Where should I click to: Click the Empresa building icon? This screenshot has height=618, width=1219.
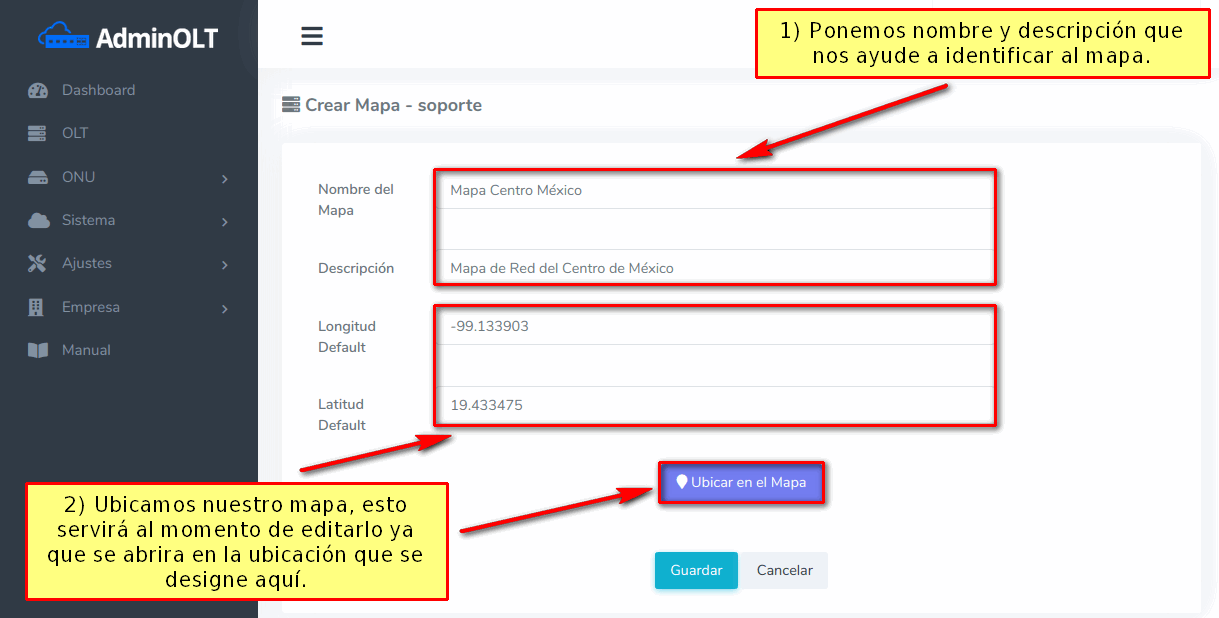point(38,307)
